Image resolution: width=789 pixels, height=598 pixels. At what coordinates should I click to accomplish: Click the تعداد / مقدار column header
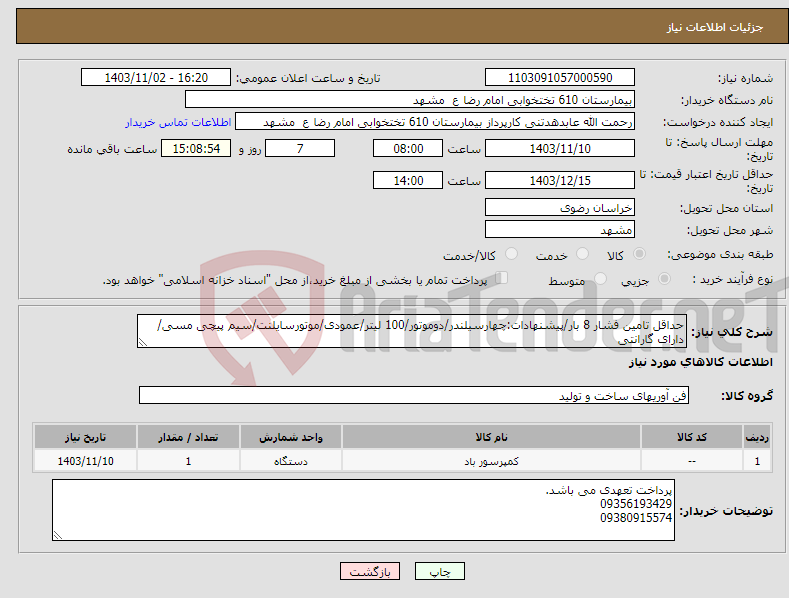[x=188, y=437]
